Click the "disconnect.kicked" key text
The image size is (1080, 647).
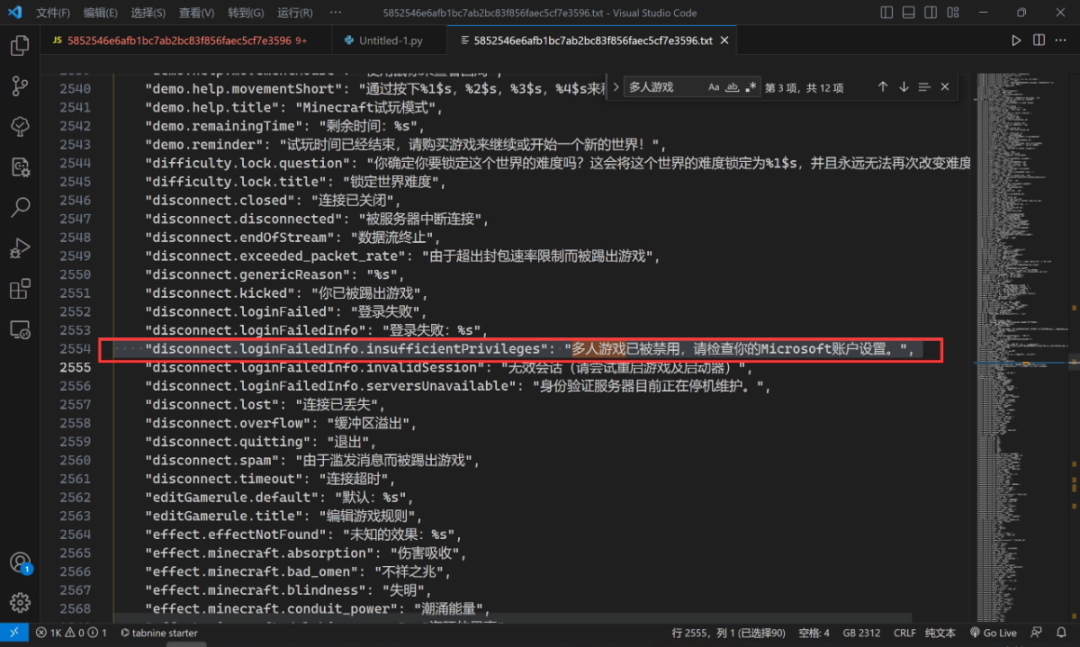point(220,293)
